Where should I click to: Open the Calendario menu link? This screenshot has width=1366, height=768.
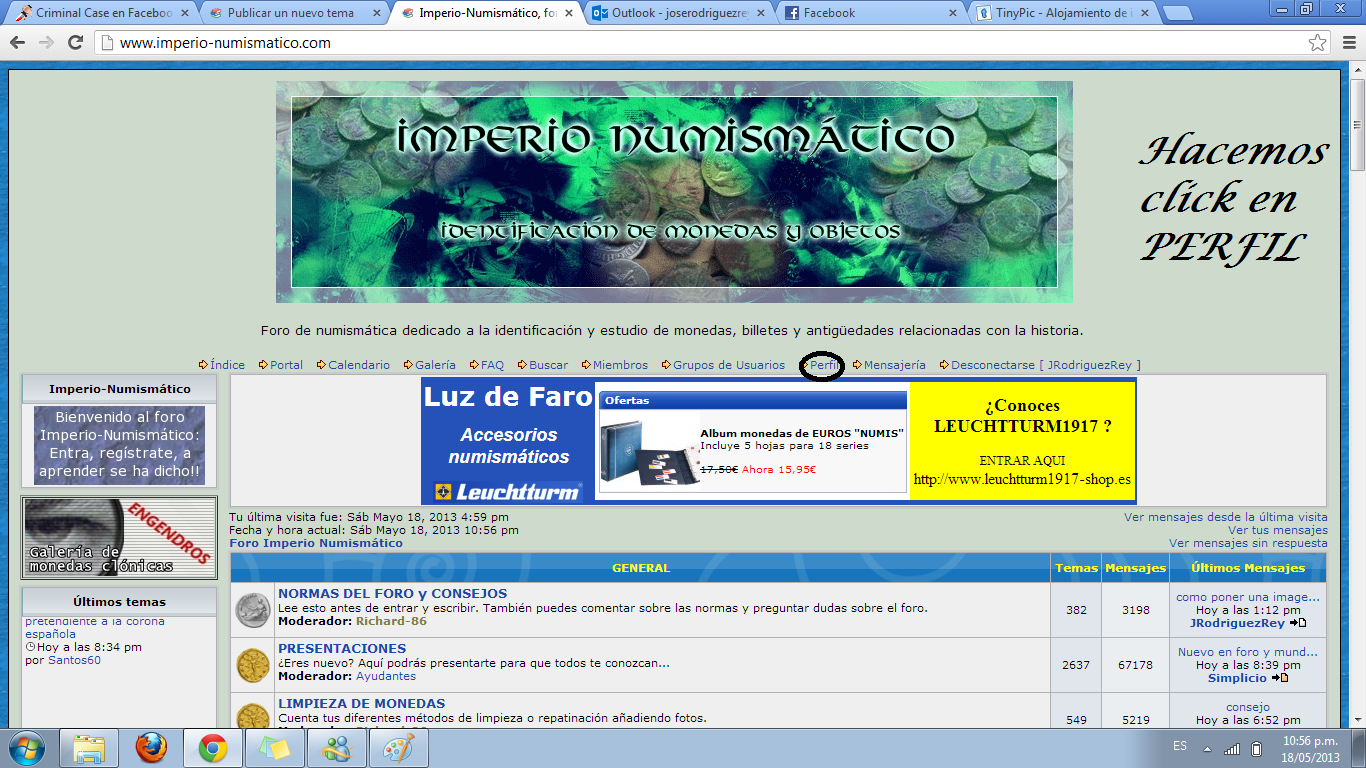click(x=359, y=365)
